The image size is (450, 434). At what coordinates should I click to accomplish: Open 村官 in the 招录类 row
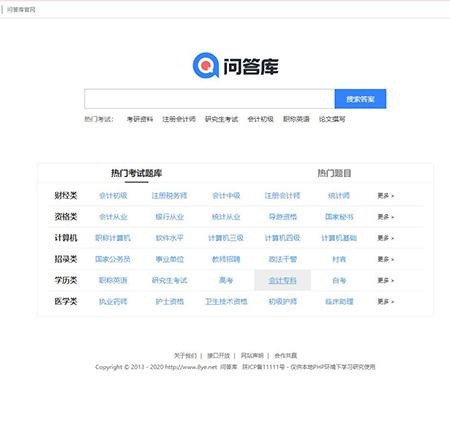[339, 259]
